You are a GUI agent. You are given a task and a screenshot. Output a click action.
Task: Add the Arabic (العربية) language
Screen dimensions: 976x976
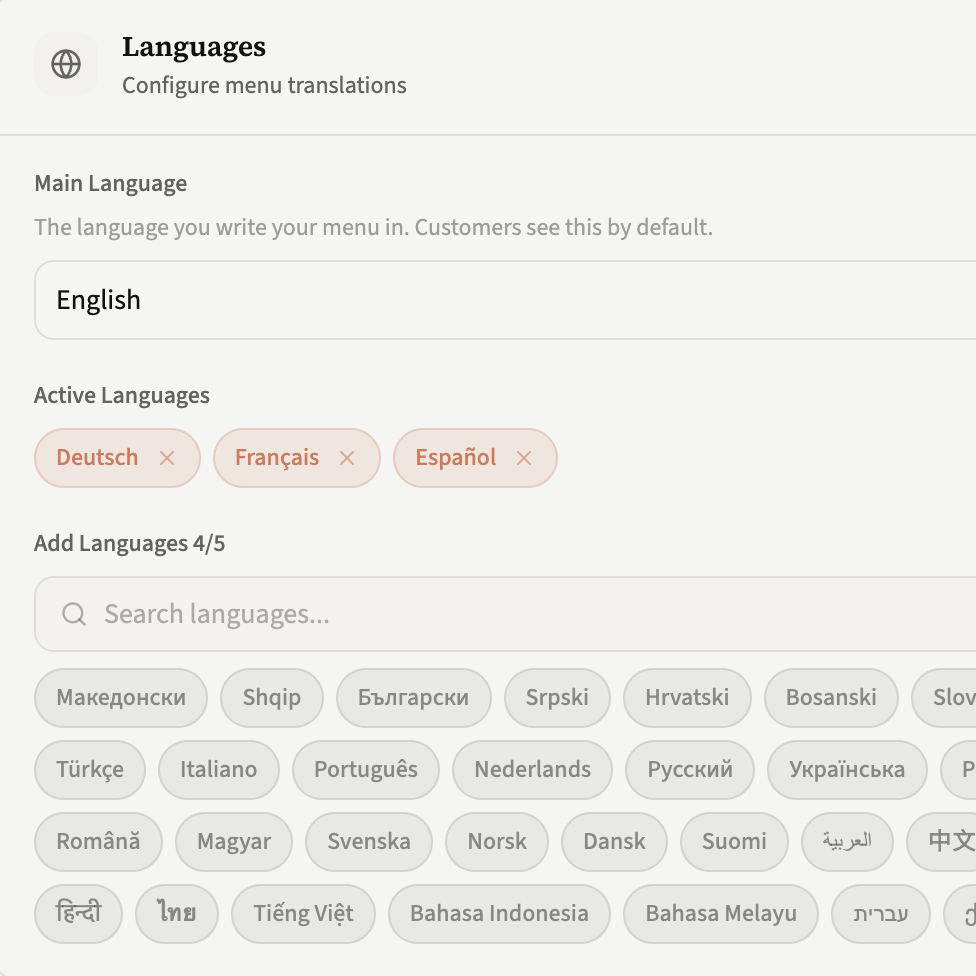(847, 842)
